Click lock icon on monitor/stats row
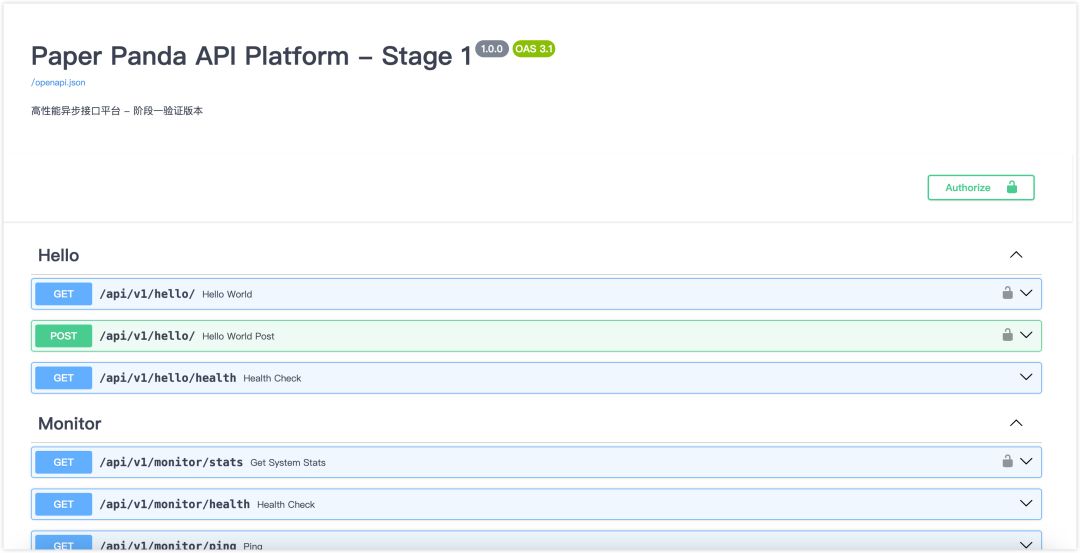The height and width of the screenshot is (553, 1080). click(1007, 461)
